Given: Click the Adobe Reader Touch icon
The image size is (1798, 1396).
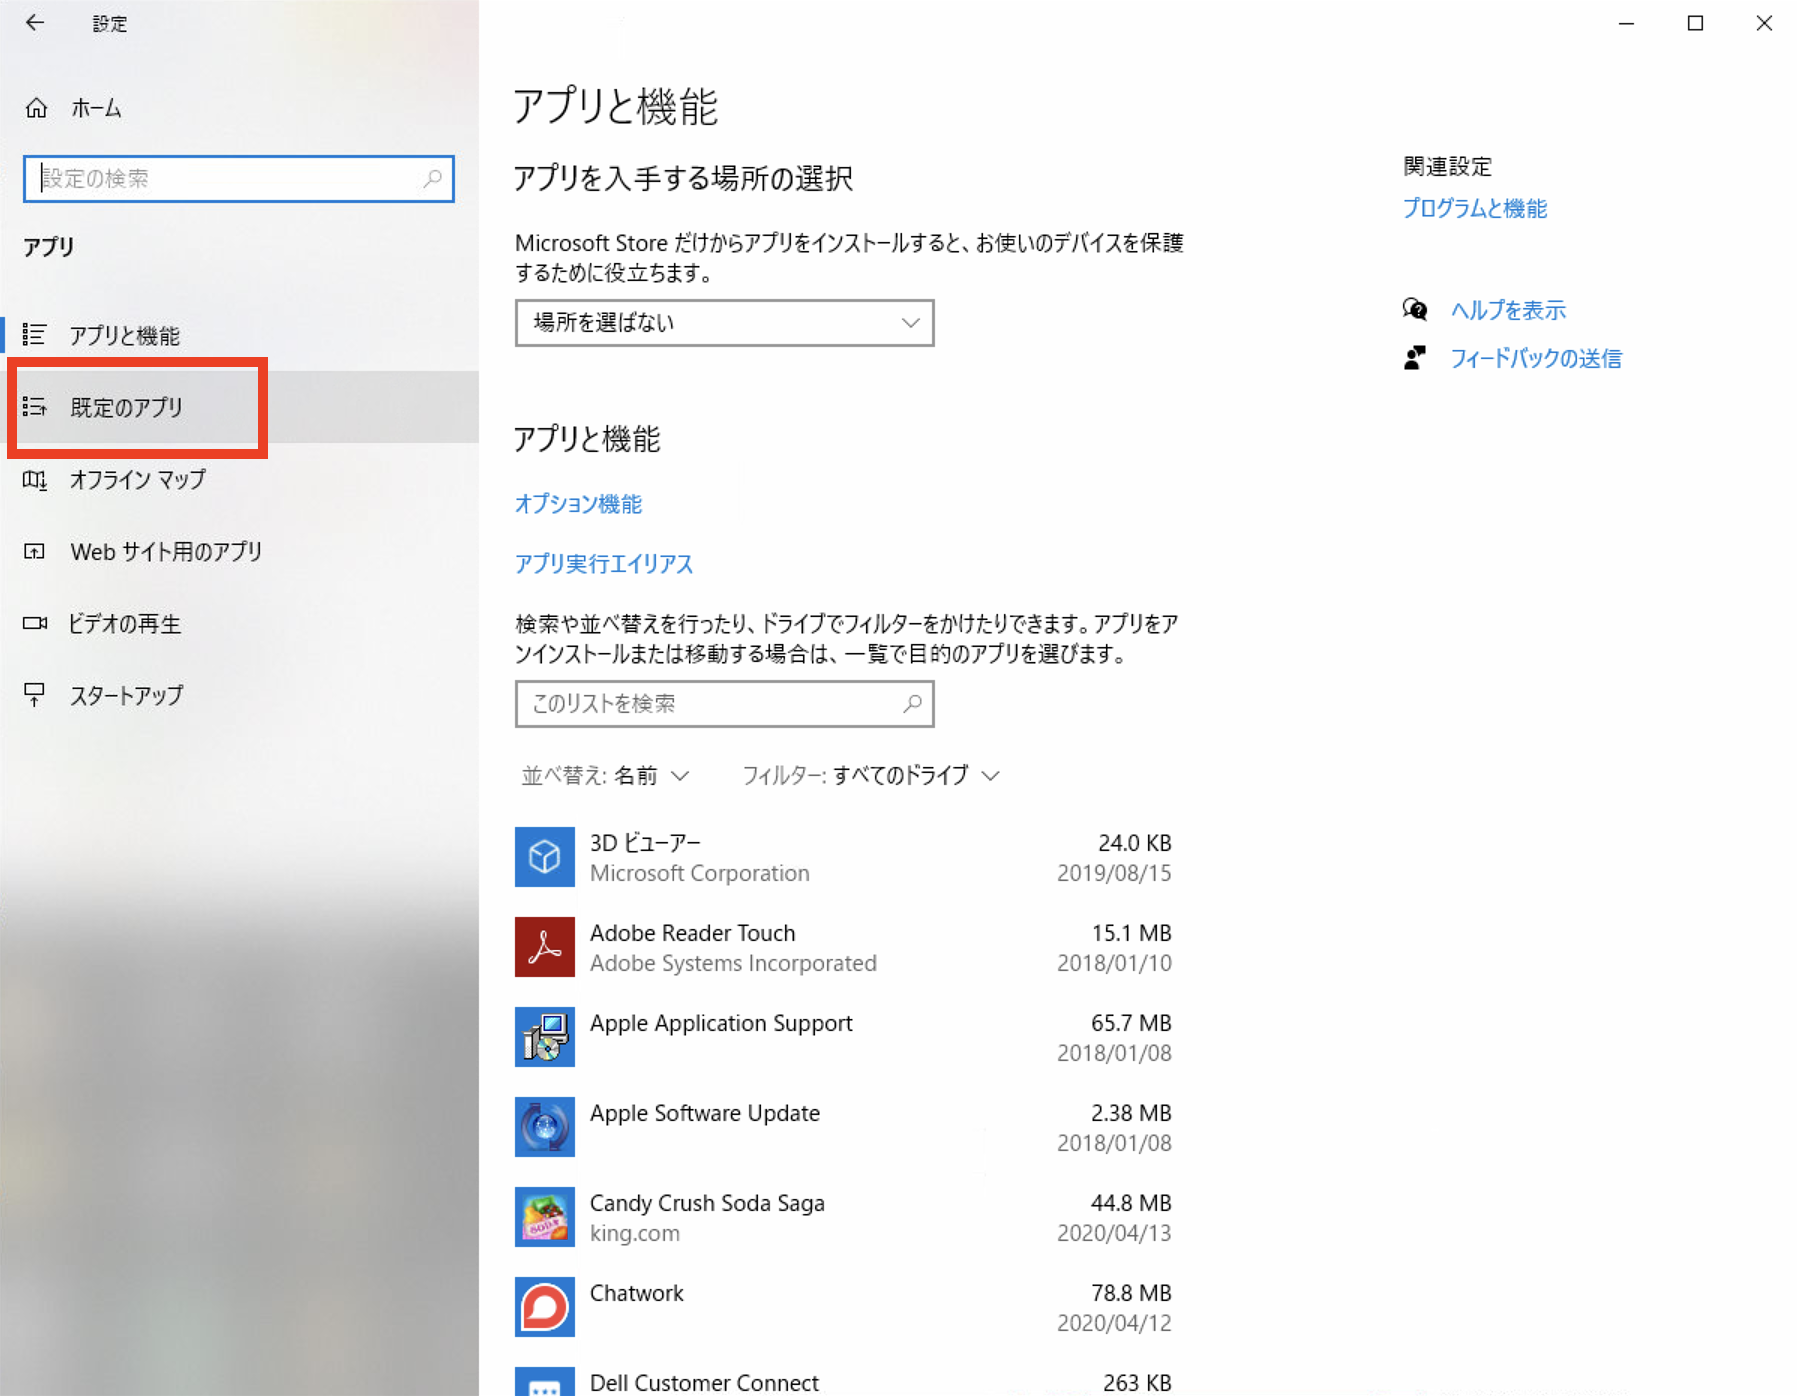Looking at the screenshot, I should [x=545, y=947].
